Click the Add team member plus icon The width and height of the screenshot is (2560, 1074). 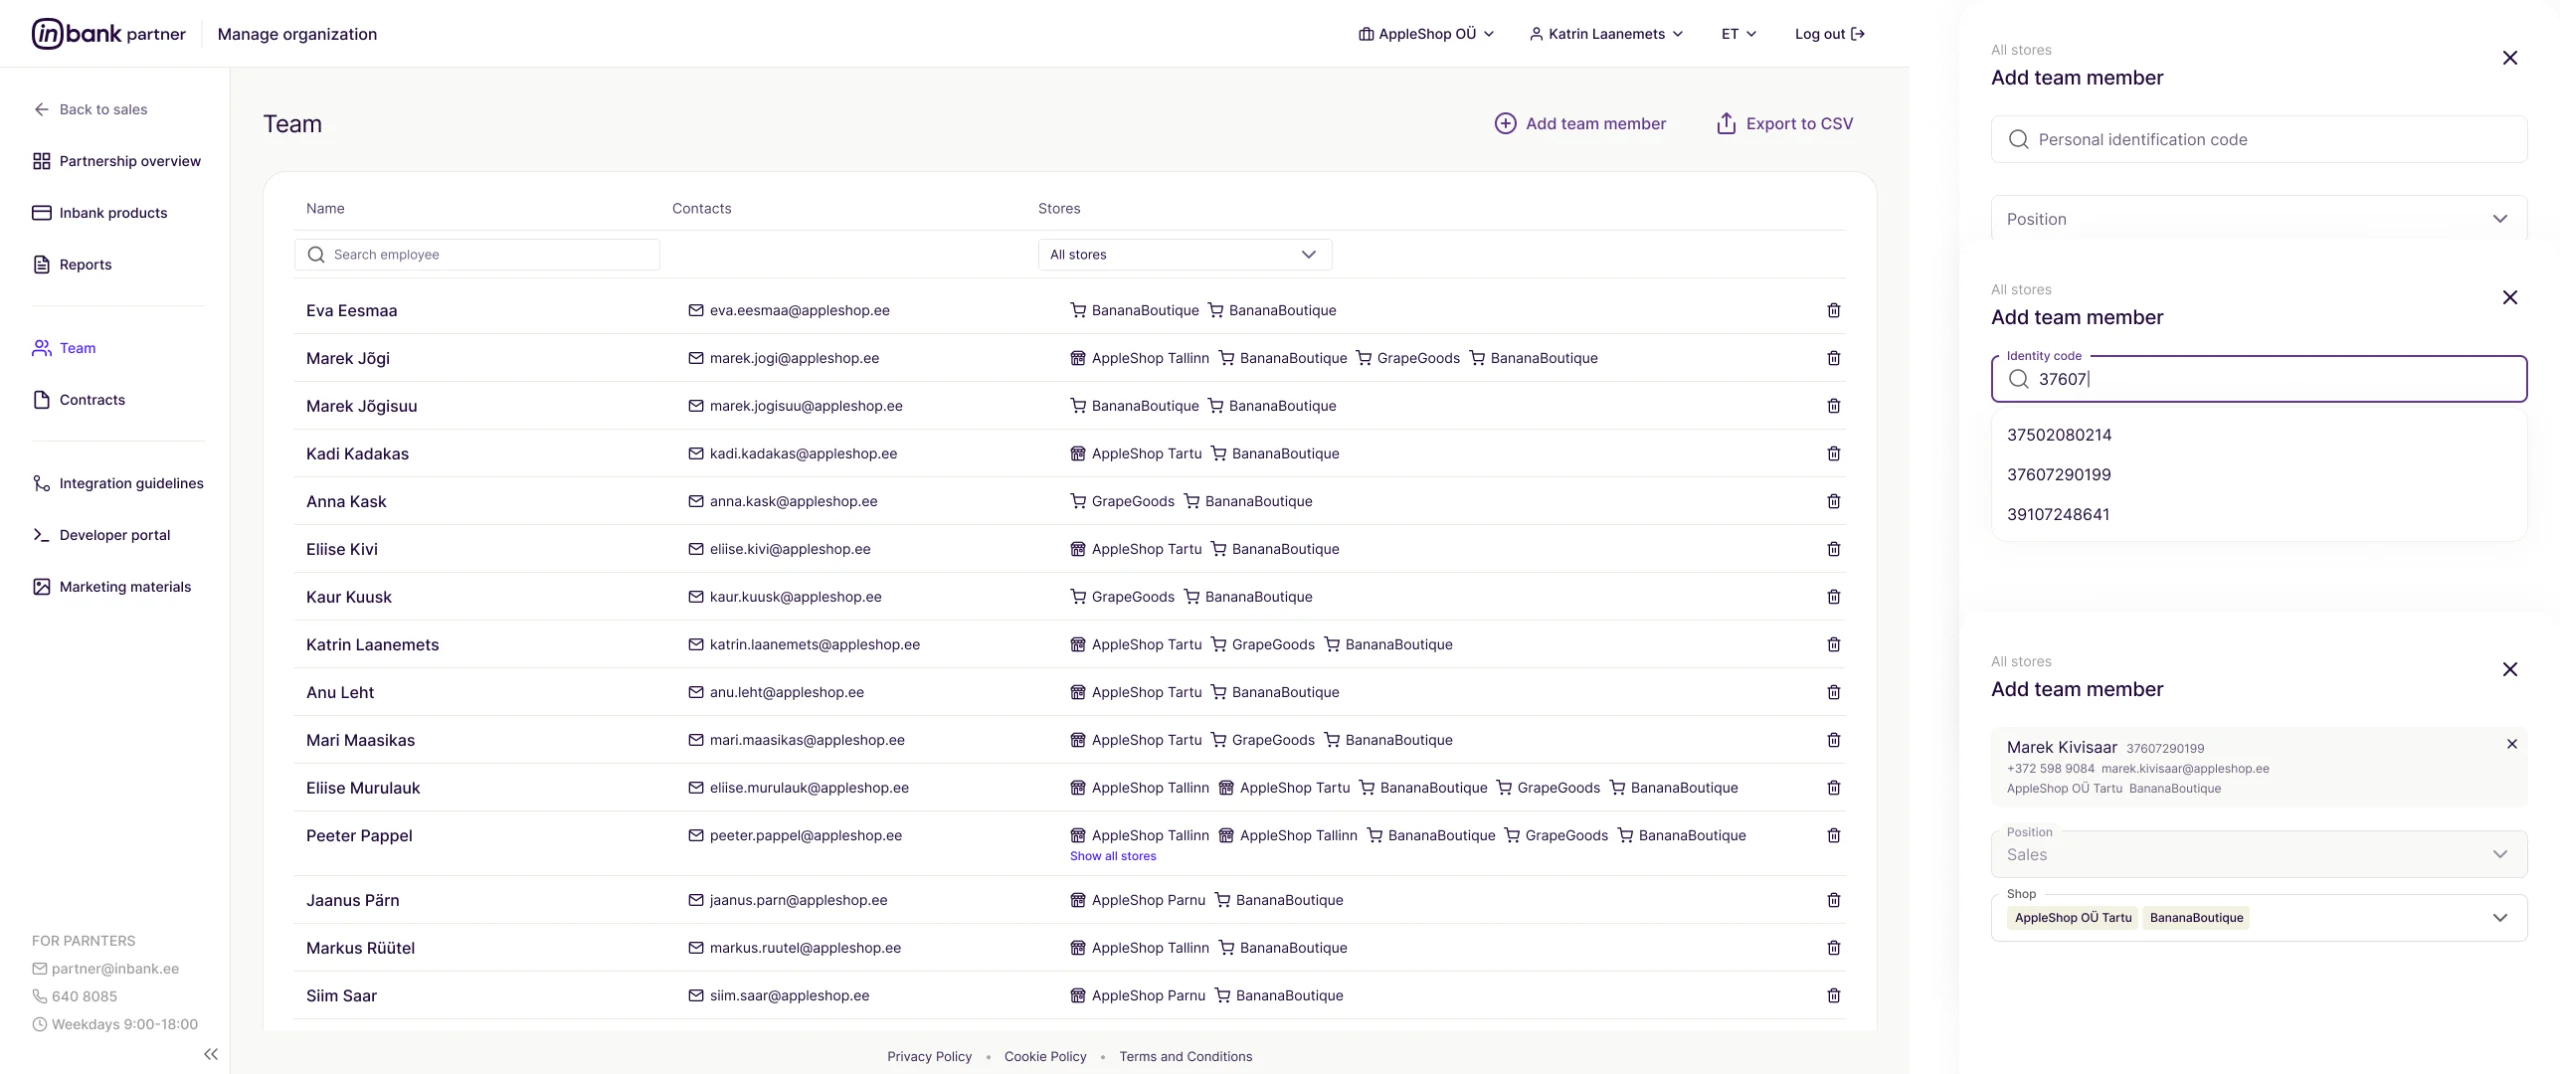point(1505,123)
